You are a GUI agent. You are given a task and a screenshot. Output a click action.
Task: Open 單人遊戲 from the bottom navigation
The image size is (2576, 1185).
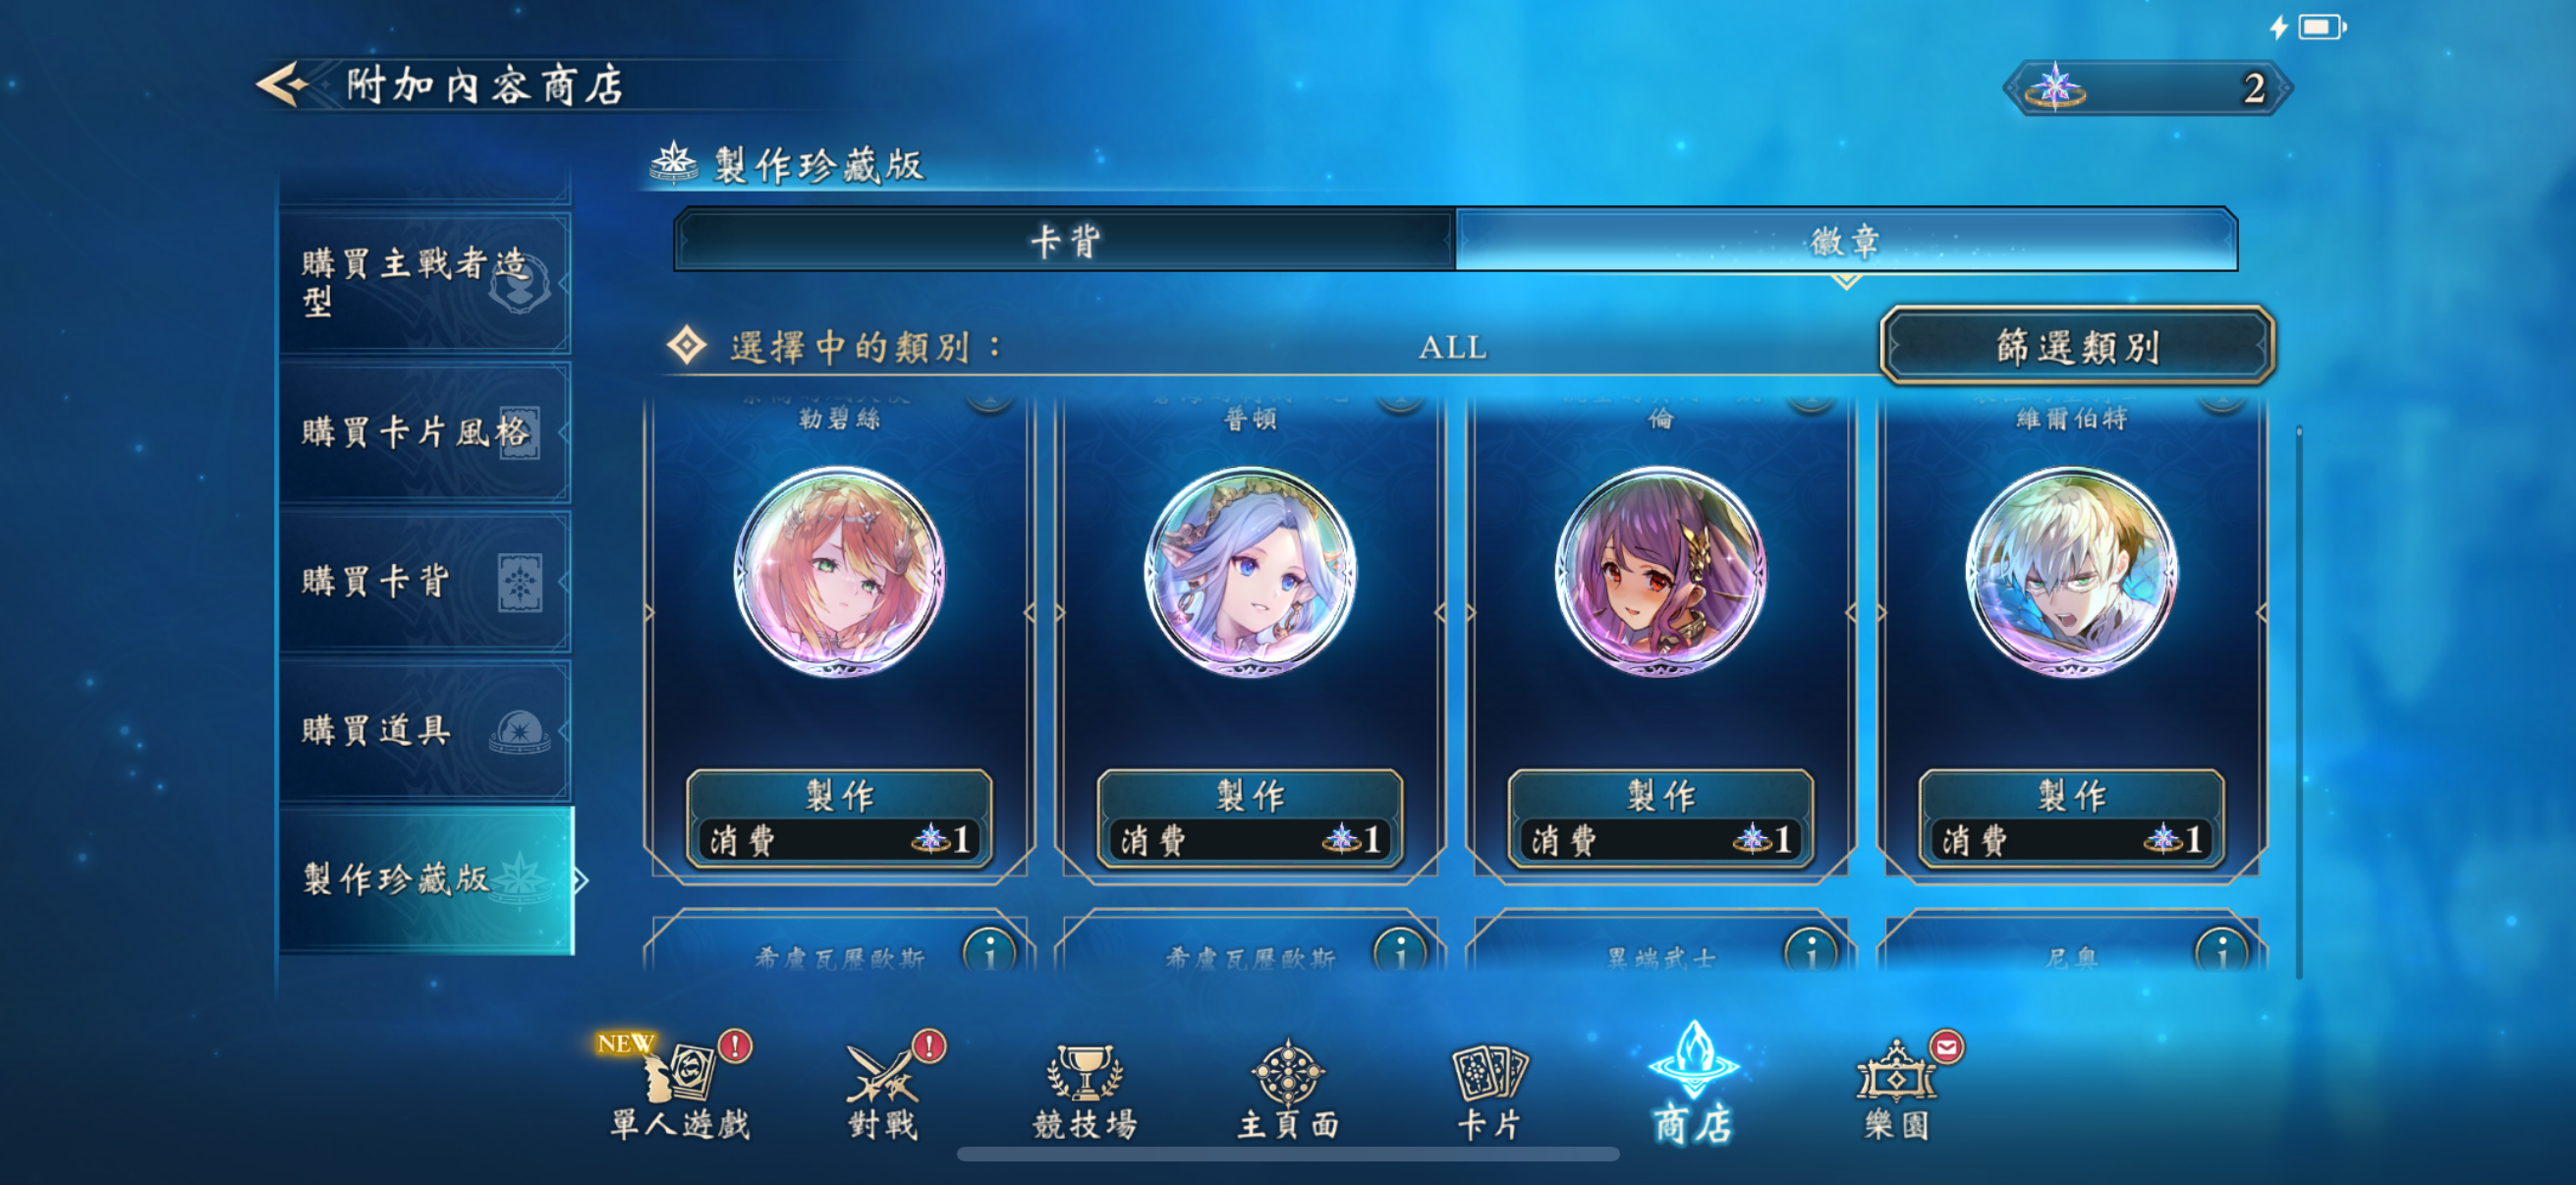click(680, 1090)
